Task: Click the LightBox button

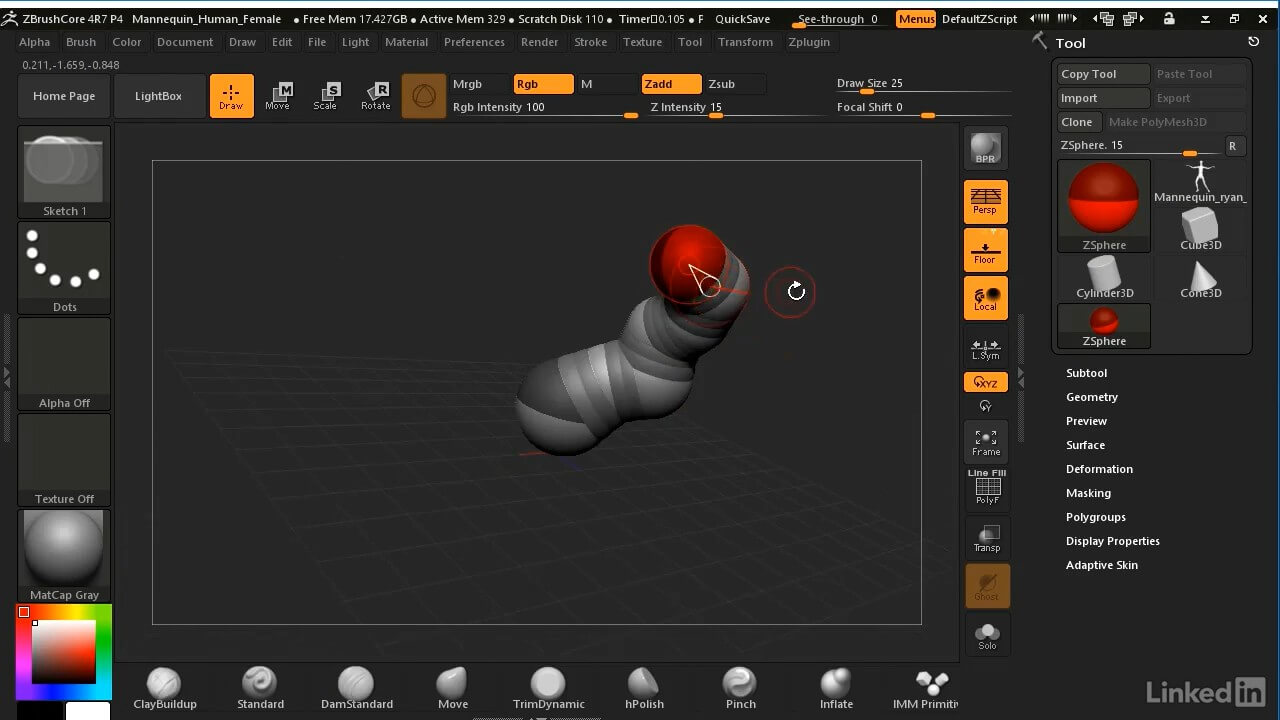Action: (158, 96)
